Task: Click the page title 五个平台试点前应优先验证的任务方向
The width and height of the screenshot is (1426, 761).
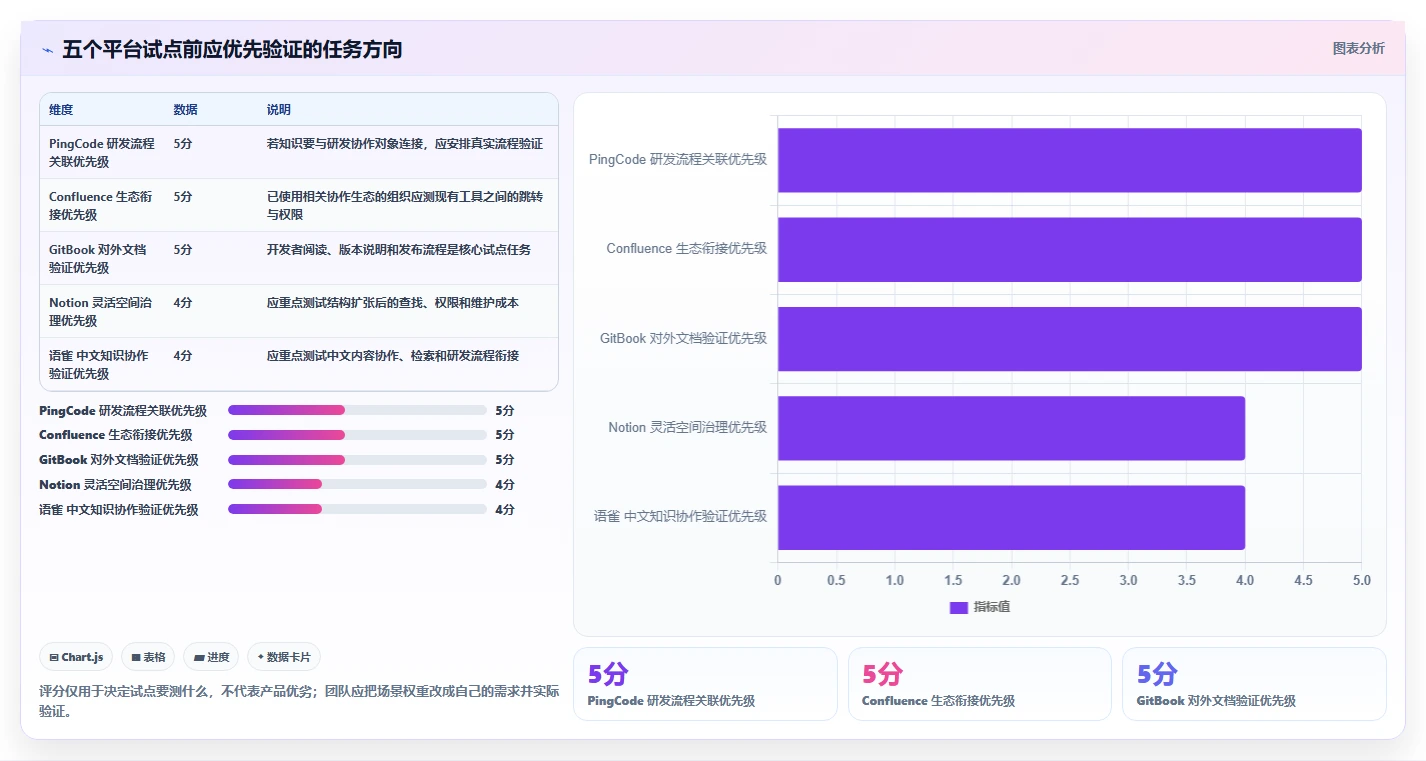Action: 232,49
